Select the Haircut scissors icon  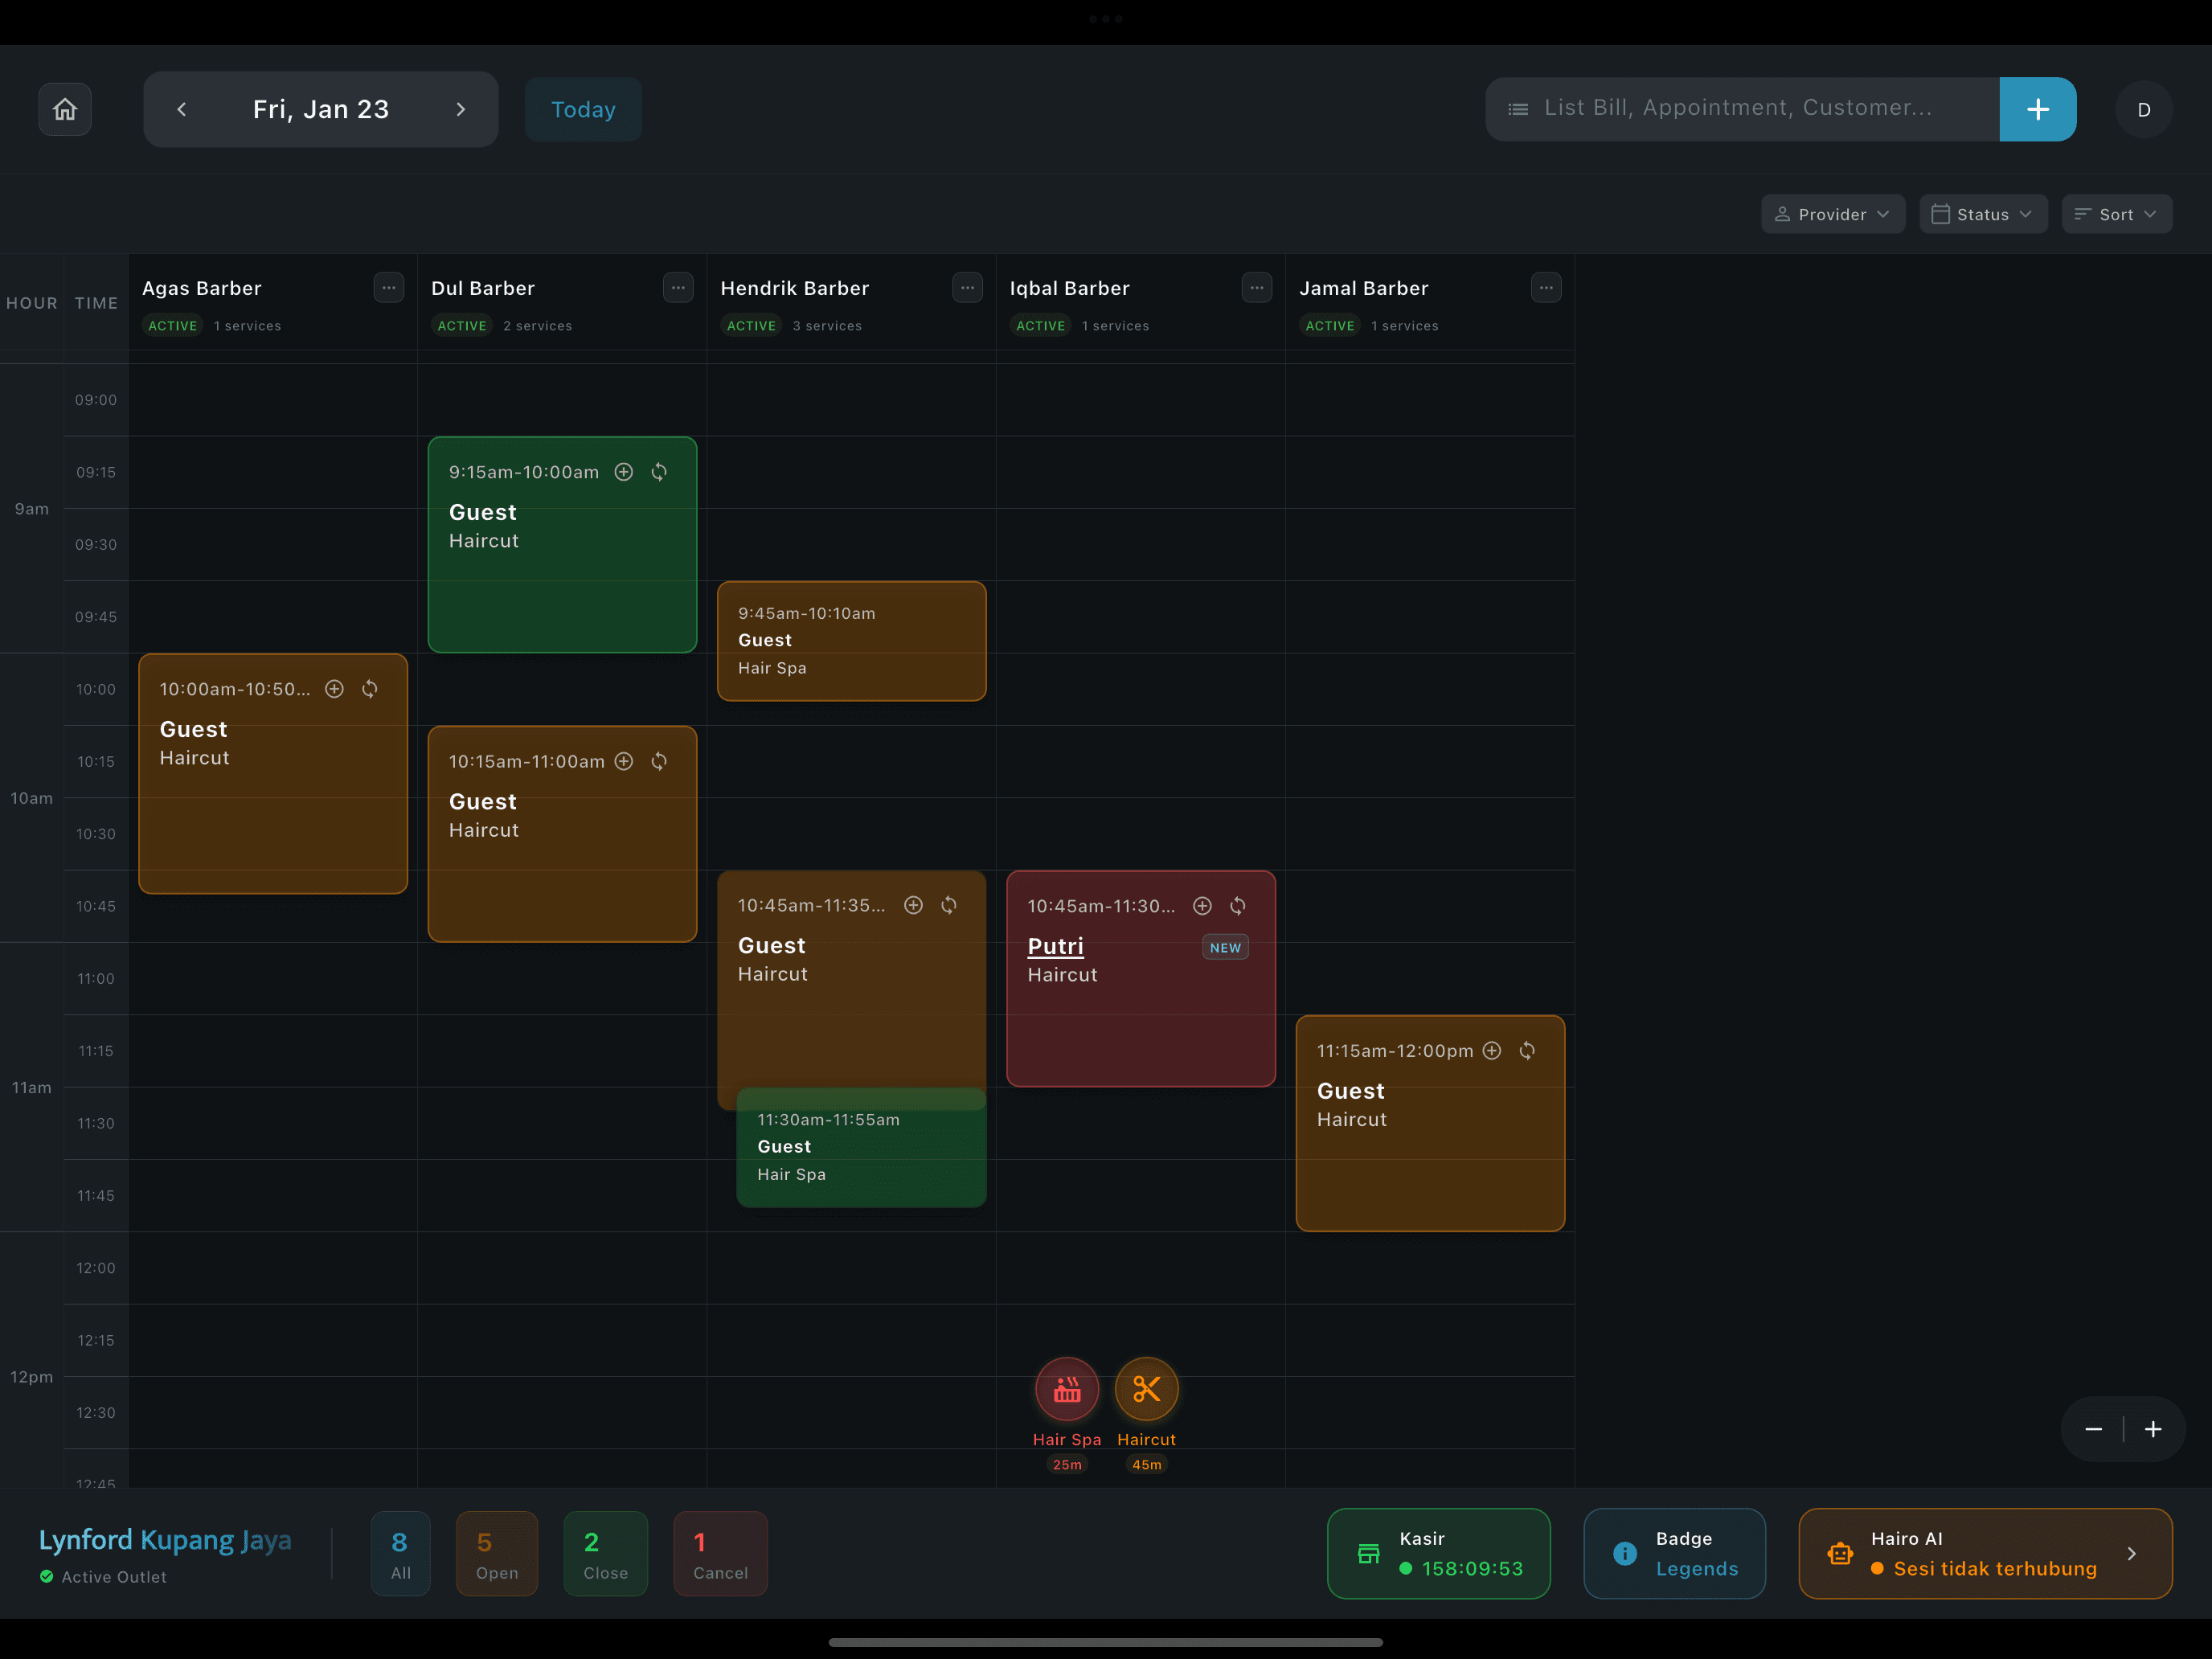pos(1146,1389)
